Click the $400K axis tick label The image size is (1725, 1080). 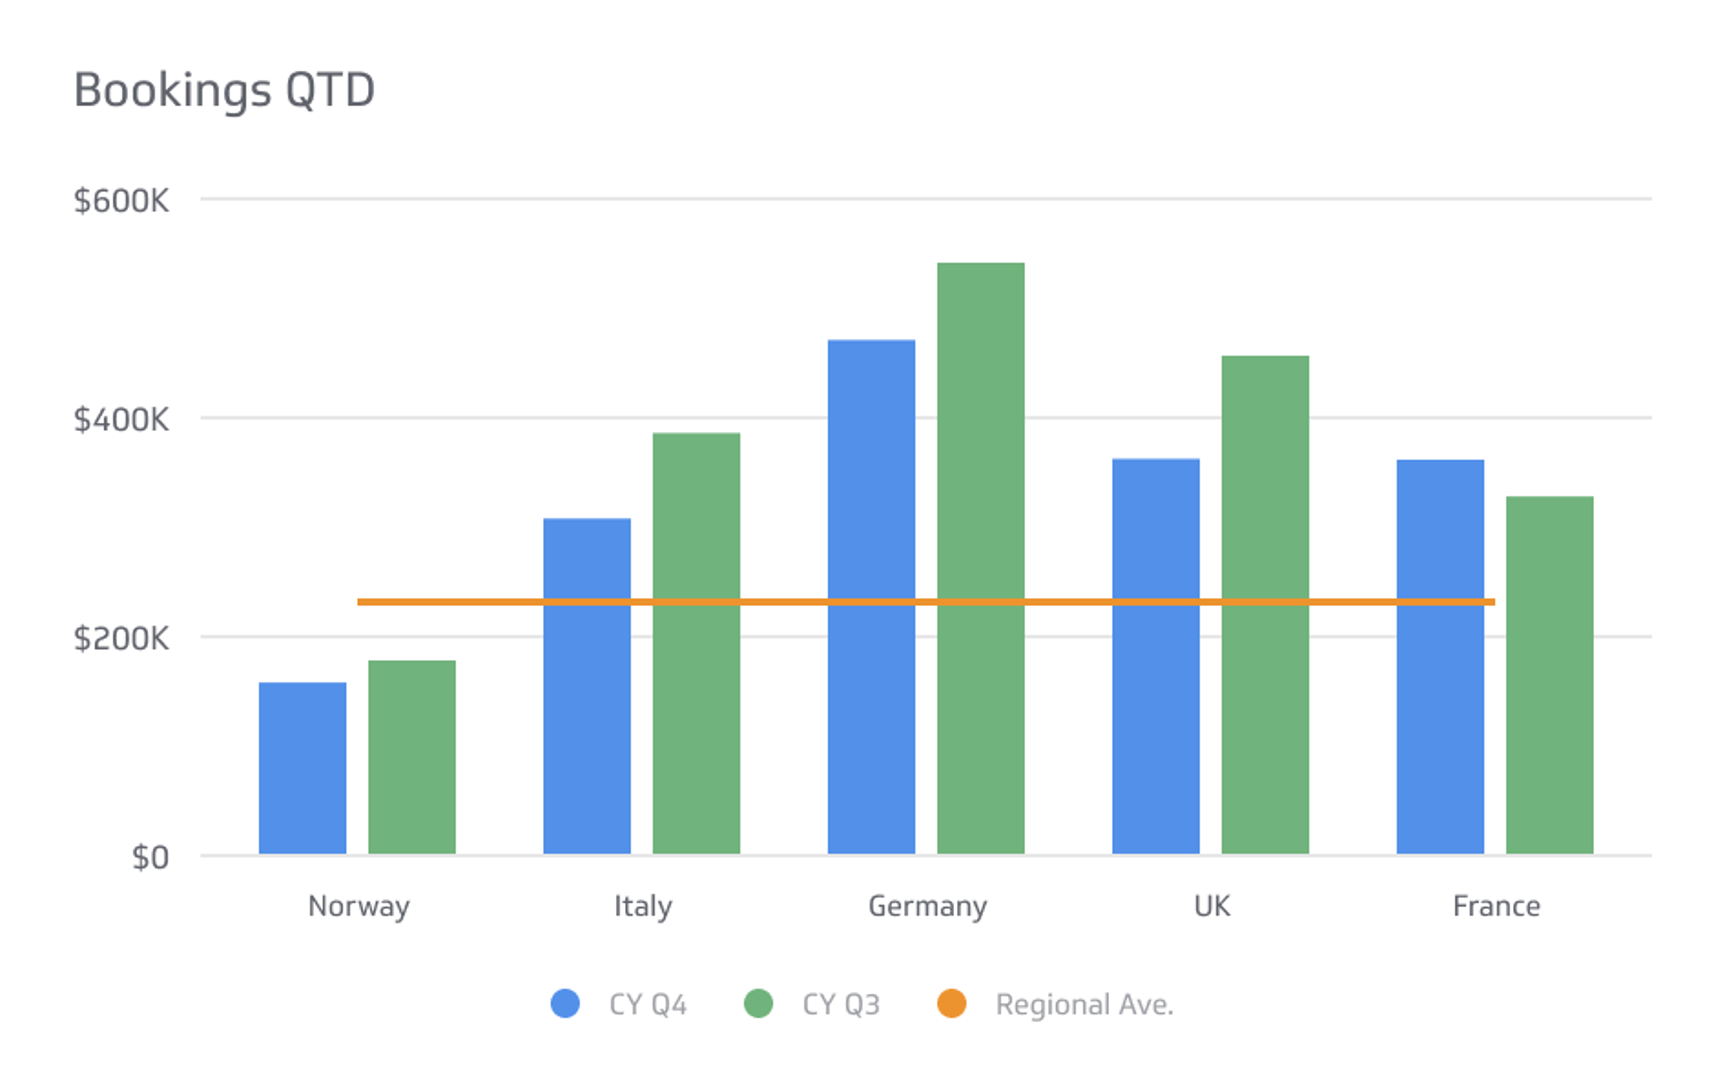coord(121,418)
